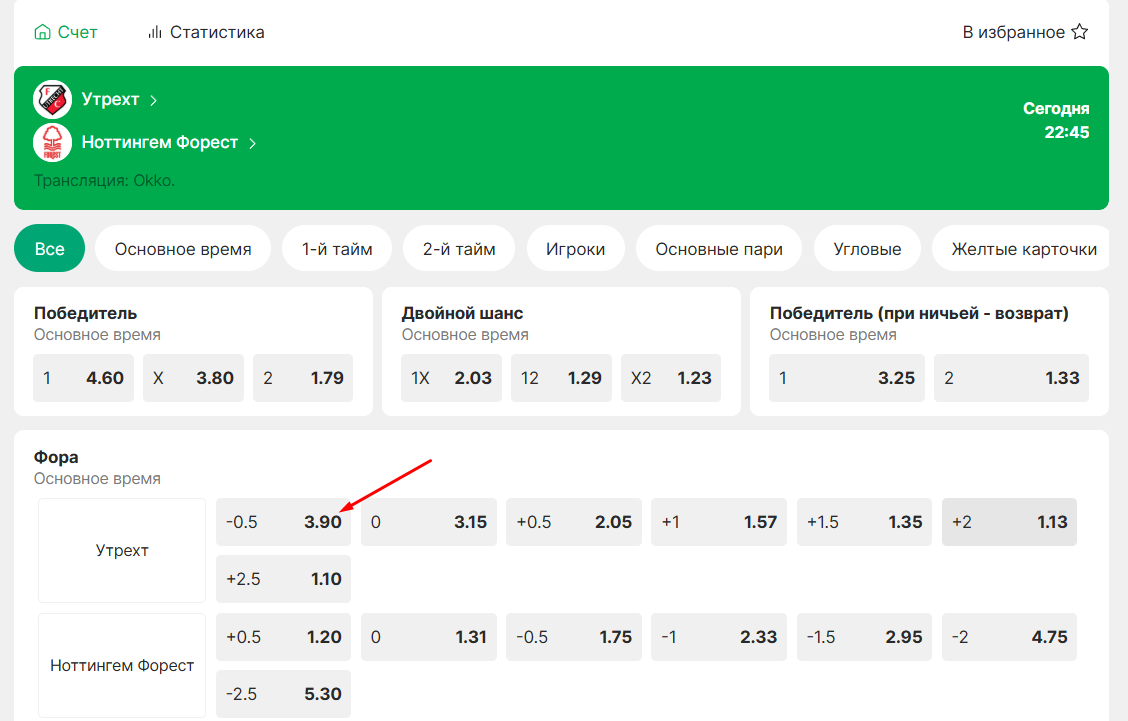Choose Утрехт handicap -0.5 at 3.90

pyautogui.click(x=283, y=522)
